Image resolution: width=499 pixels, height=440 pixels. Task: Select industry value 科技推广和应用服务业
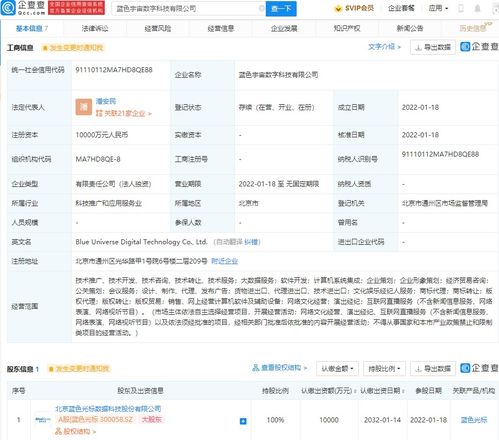tap(109, 203)
